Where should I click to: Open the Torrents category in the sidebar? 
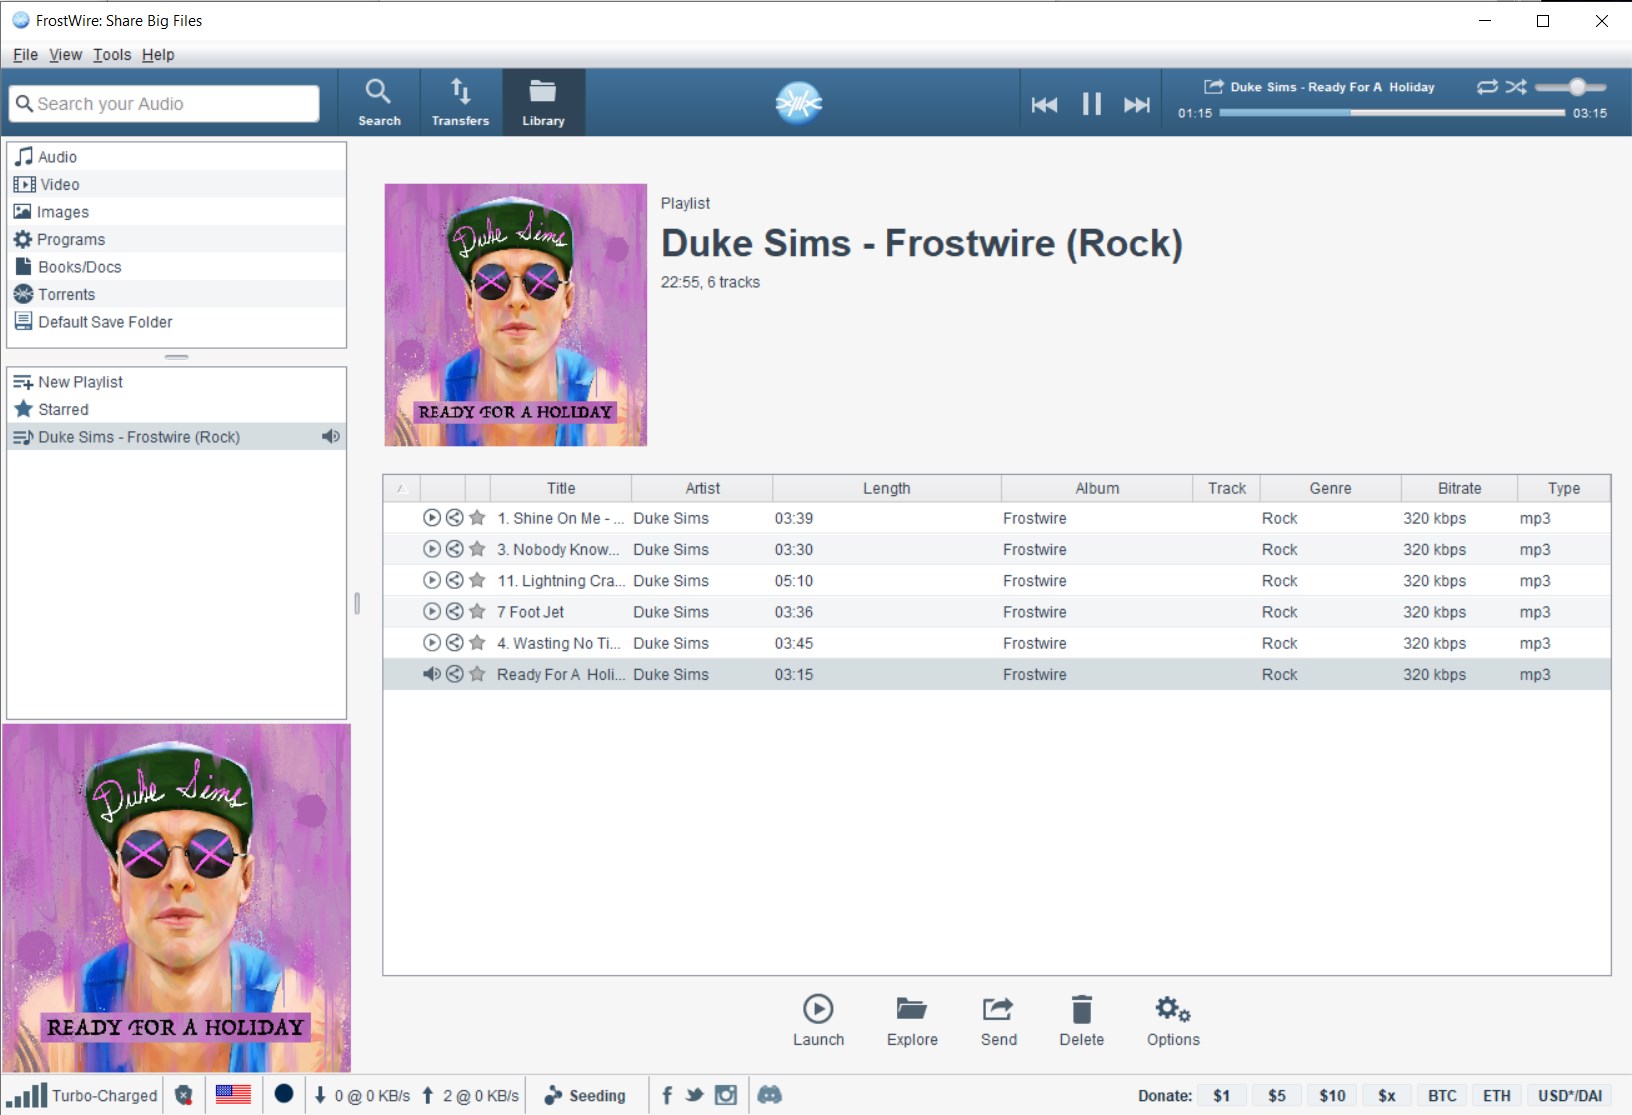coord(66,294)
